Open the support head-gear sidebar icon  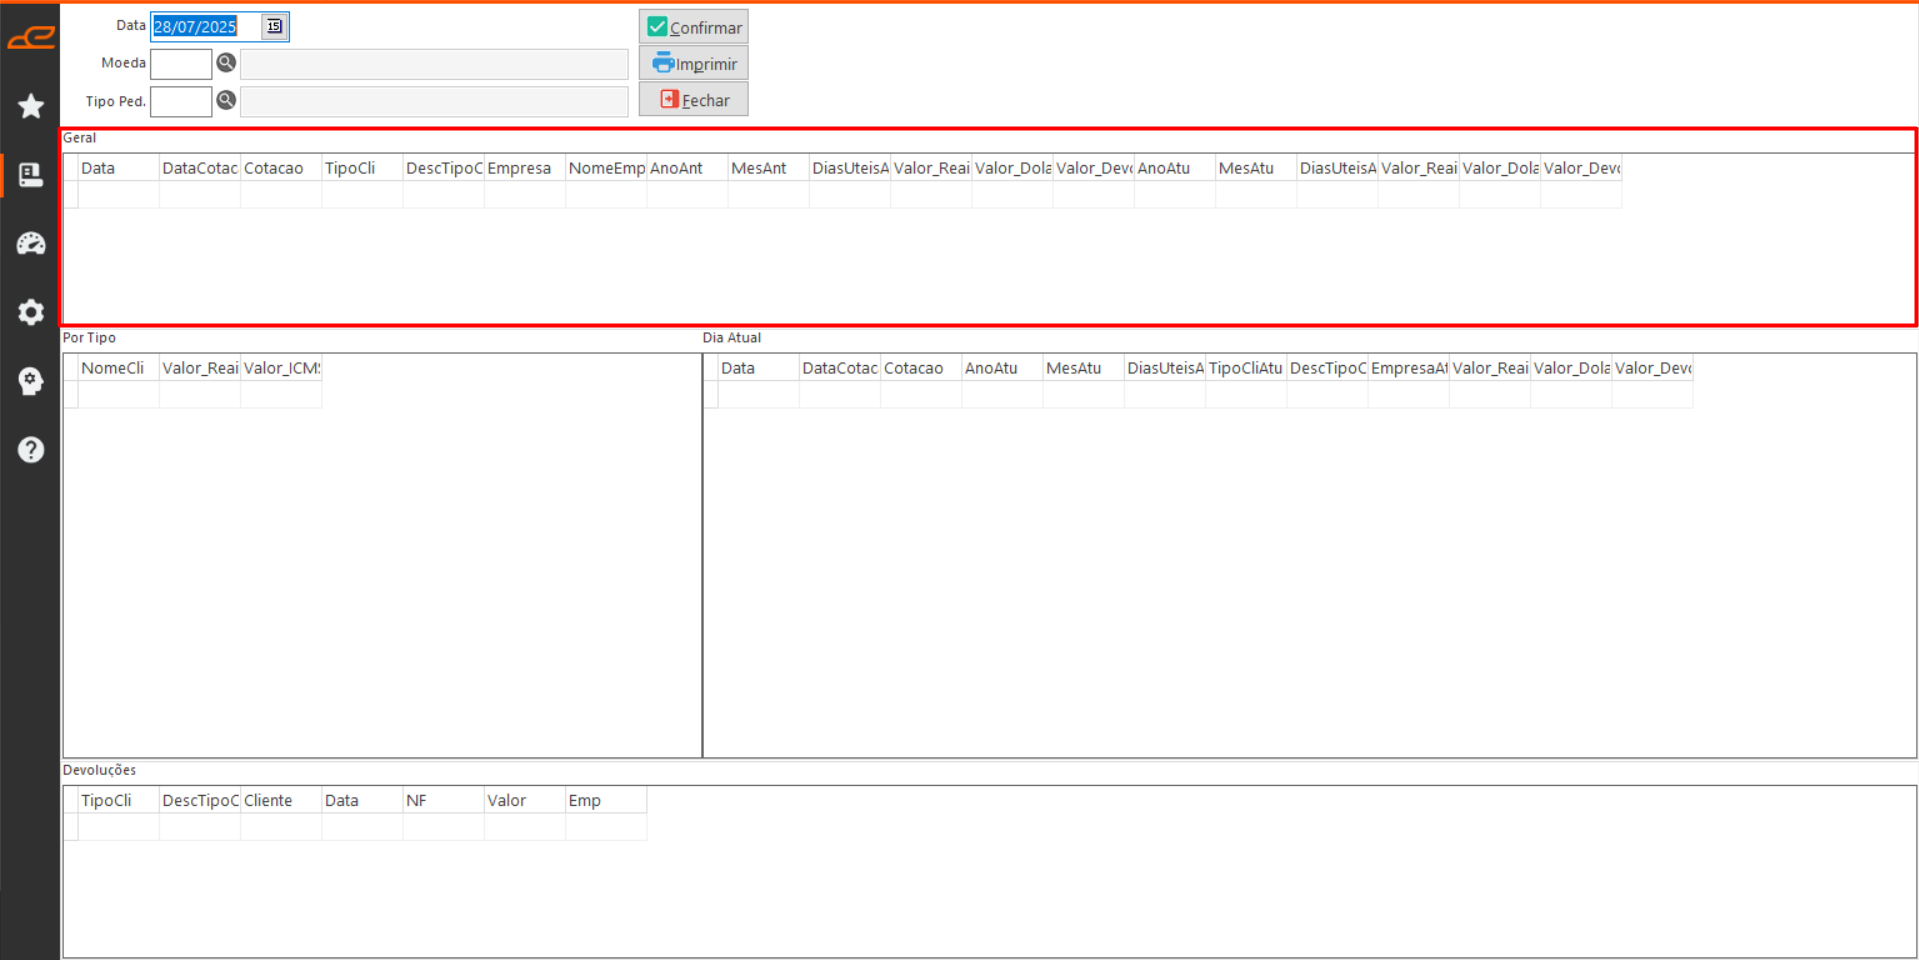31,381
